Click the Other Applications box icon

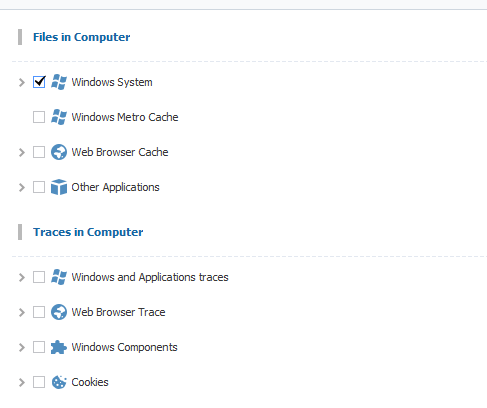(x=59, y=187)
